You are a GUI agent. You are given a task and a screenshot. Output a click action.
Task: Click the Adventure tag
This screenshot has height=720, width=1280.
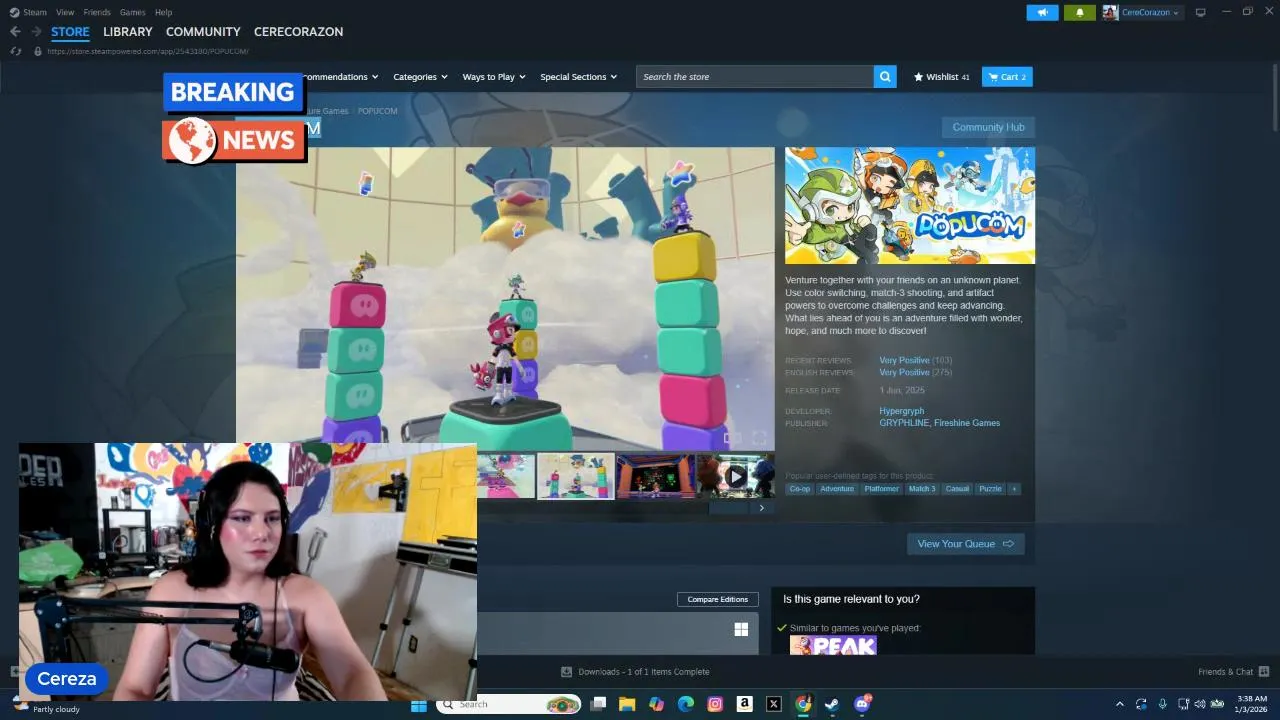point(837,489)
